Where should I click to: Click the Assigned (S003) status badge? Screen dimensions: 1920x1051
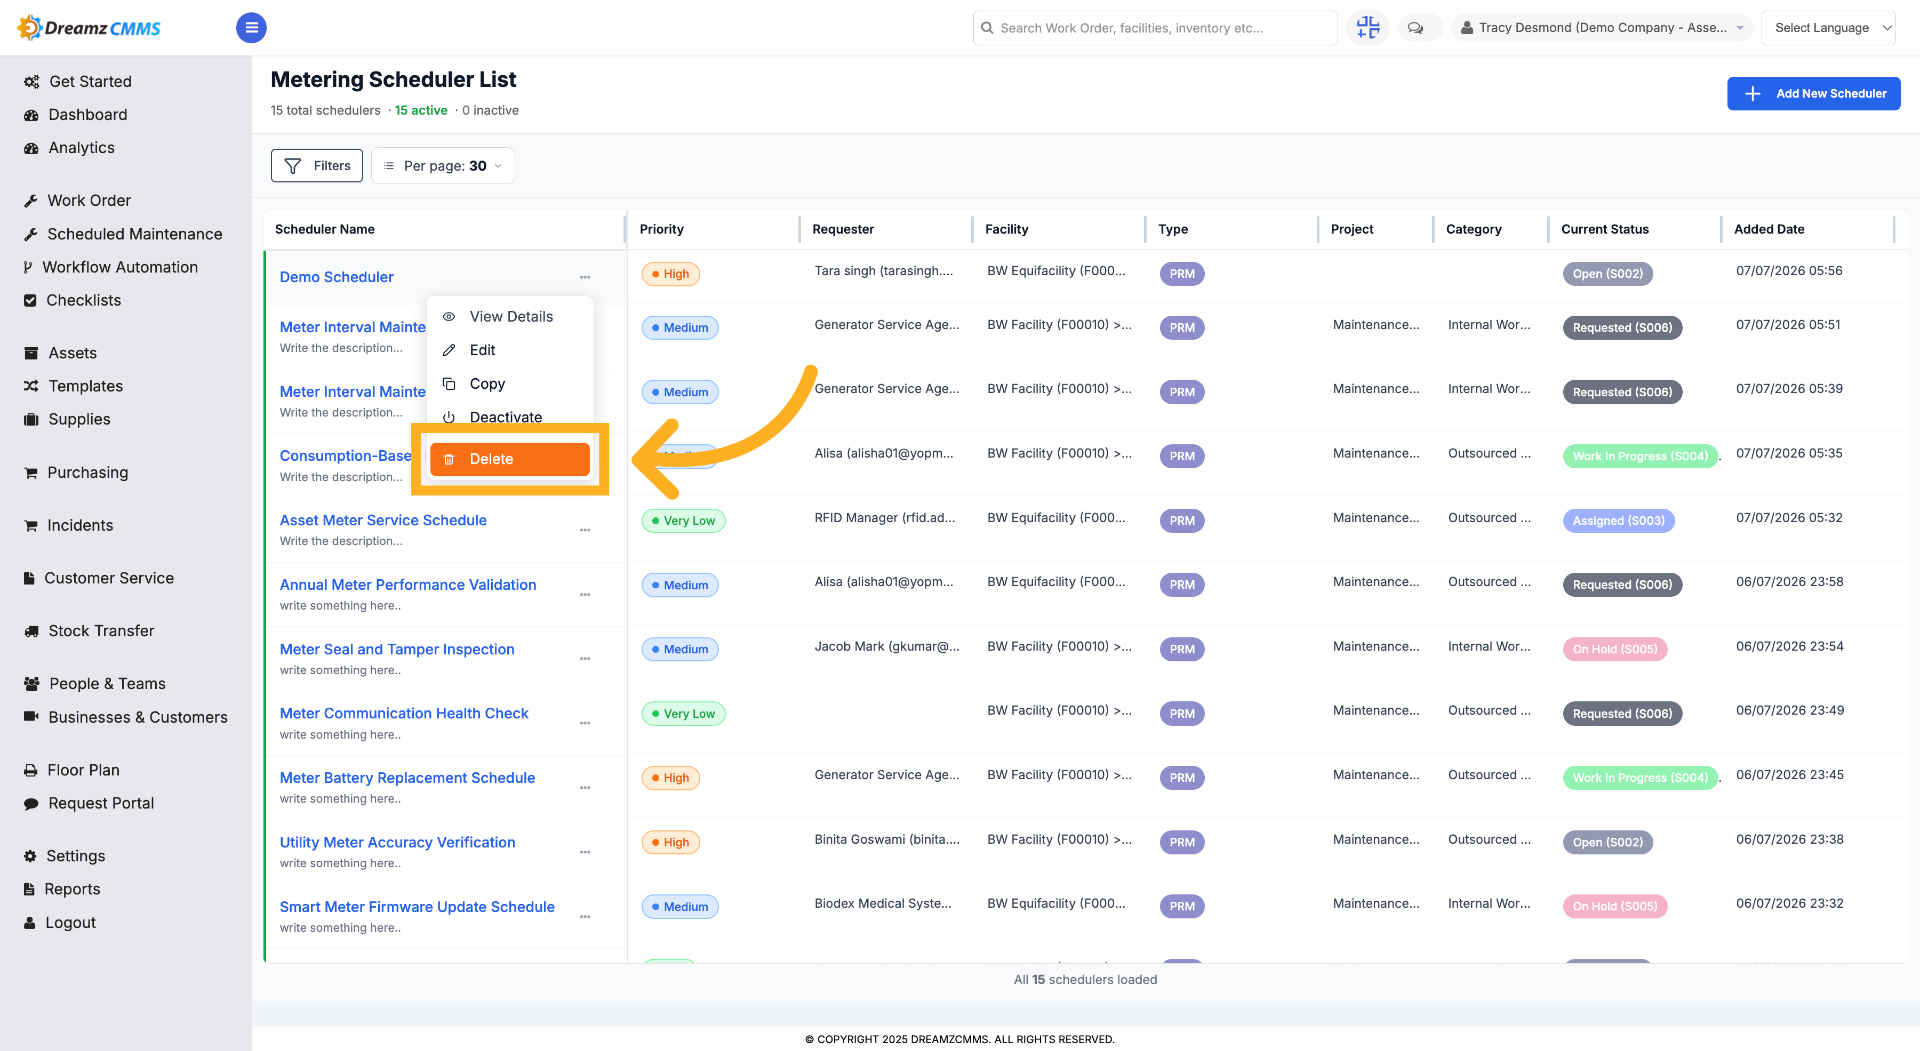click(x=1618, y=521)
